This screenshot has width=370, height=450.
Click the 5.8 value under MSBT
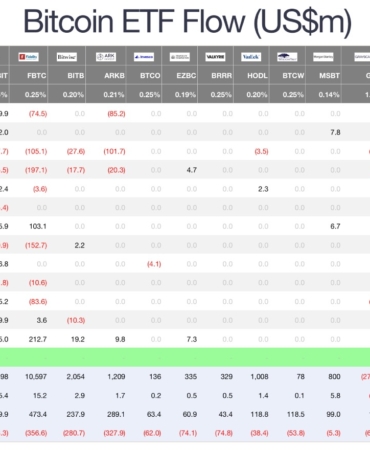[x=335, y=396]
